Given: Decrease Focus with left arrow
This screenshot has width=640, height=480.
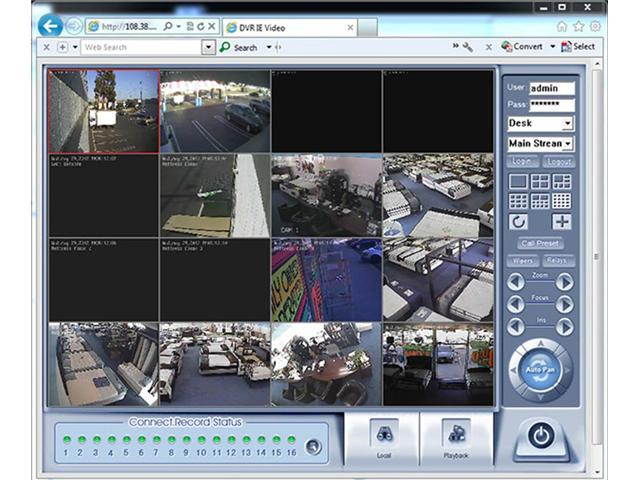Looking at the screenshot, I should click(x=516, y=304).
